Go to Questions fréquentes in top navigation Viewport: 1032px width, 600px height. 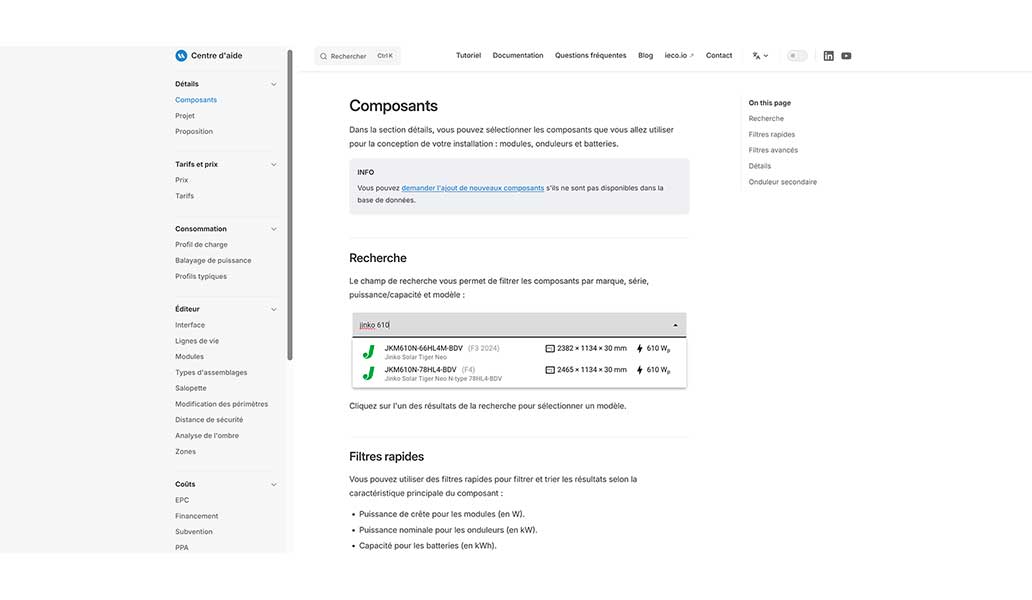(x=590, y=56)
